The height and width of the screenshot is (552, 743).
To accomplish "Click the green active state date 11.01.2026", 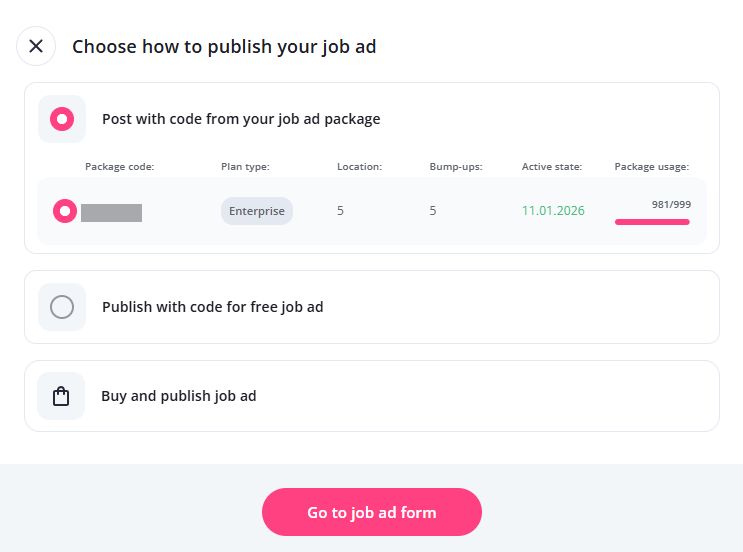I will [553, 211].
